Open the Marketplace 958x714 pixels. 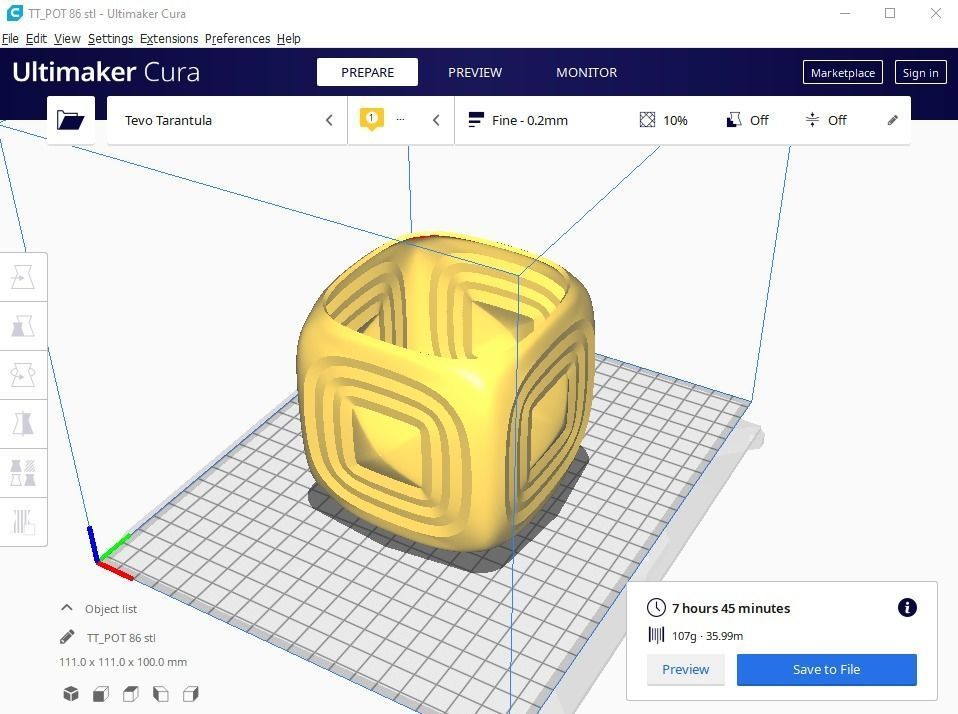click(843, 73)
